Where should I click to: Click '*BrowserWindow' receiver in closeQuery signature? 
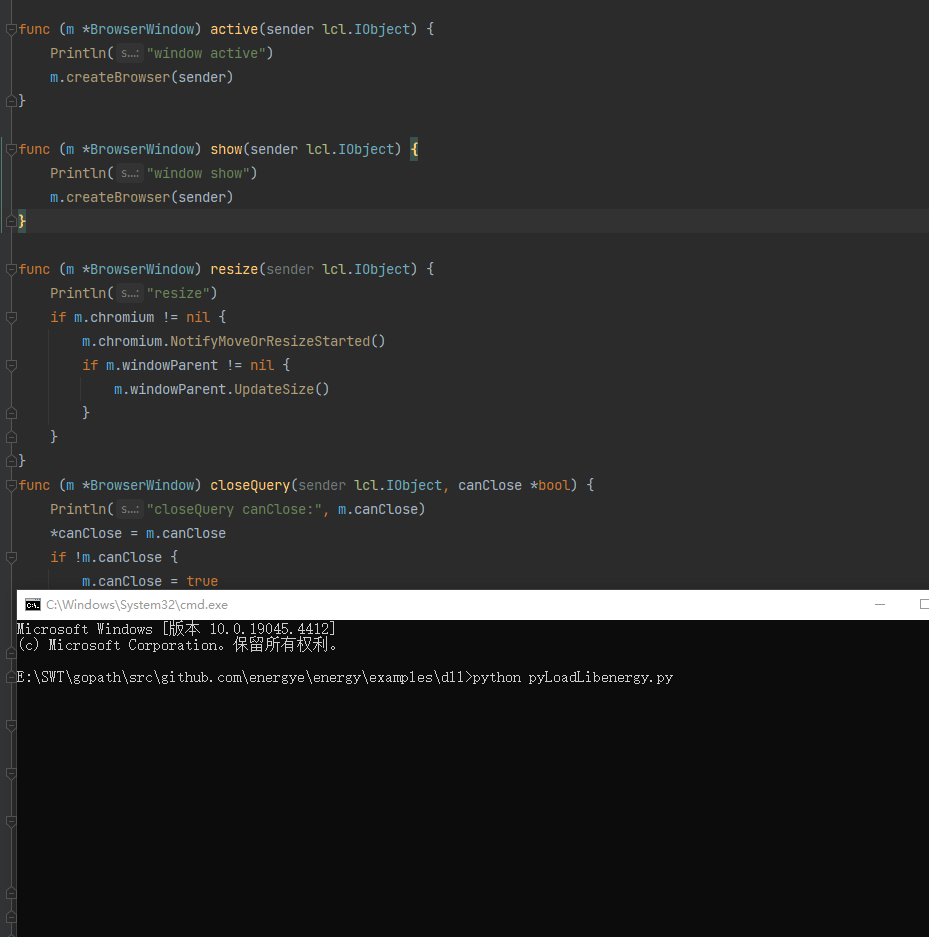pyautogui.click(x=138, y=485)
